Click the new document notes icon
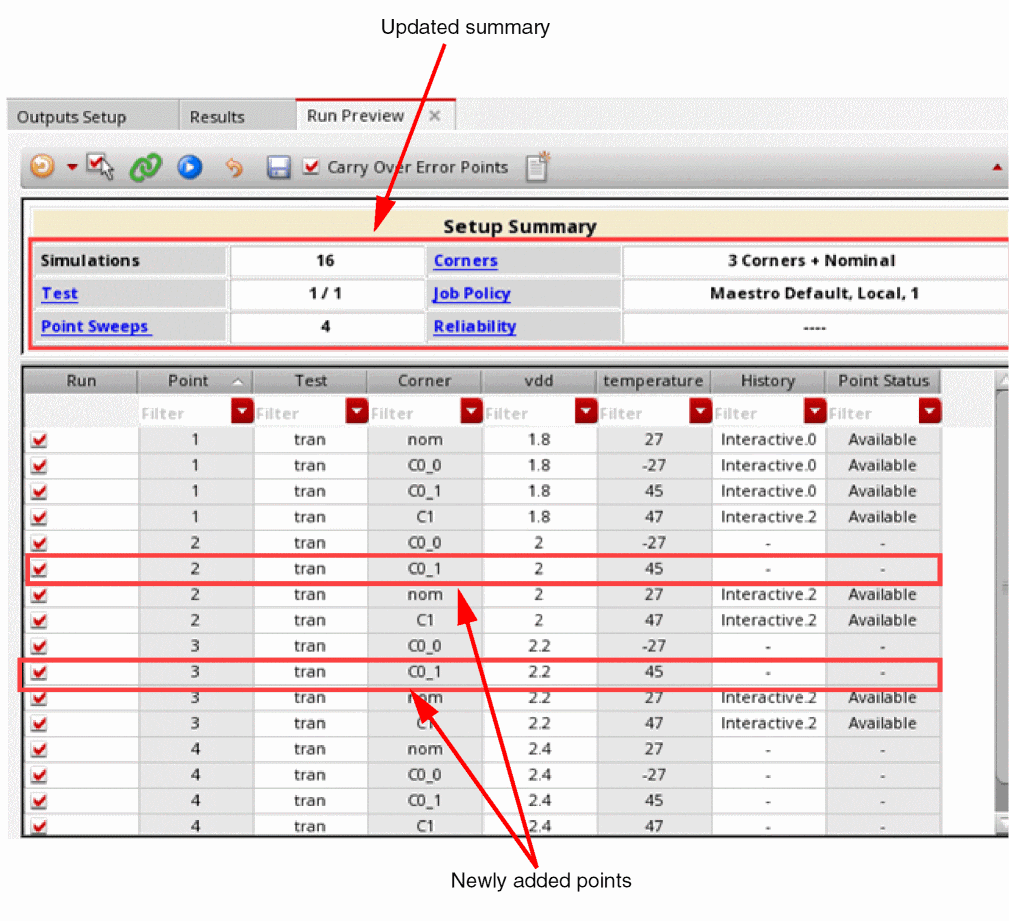 pos(538,167)
